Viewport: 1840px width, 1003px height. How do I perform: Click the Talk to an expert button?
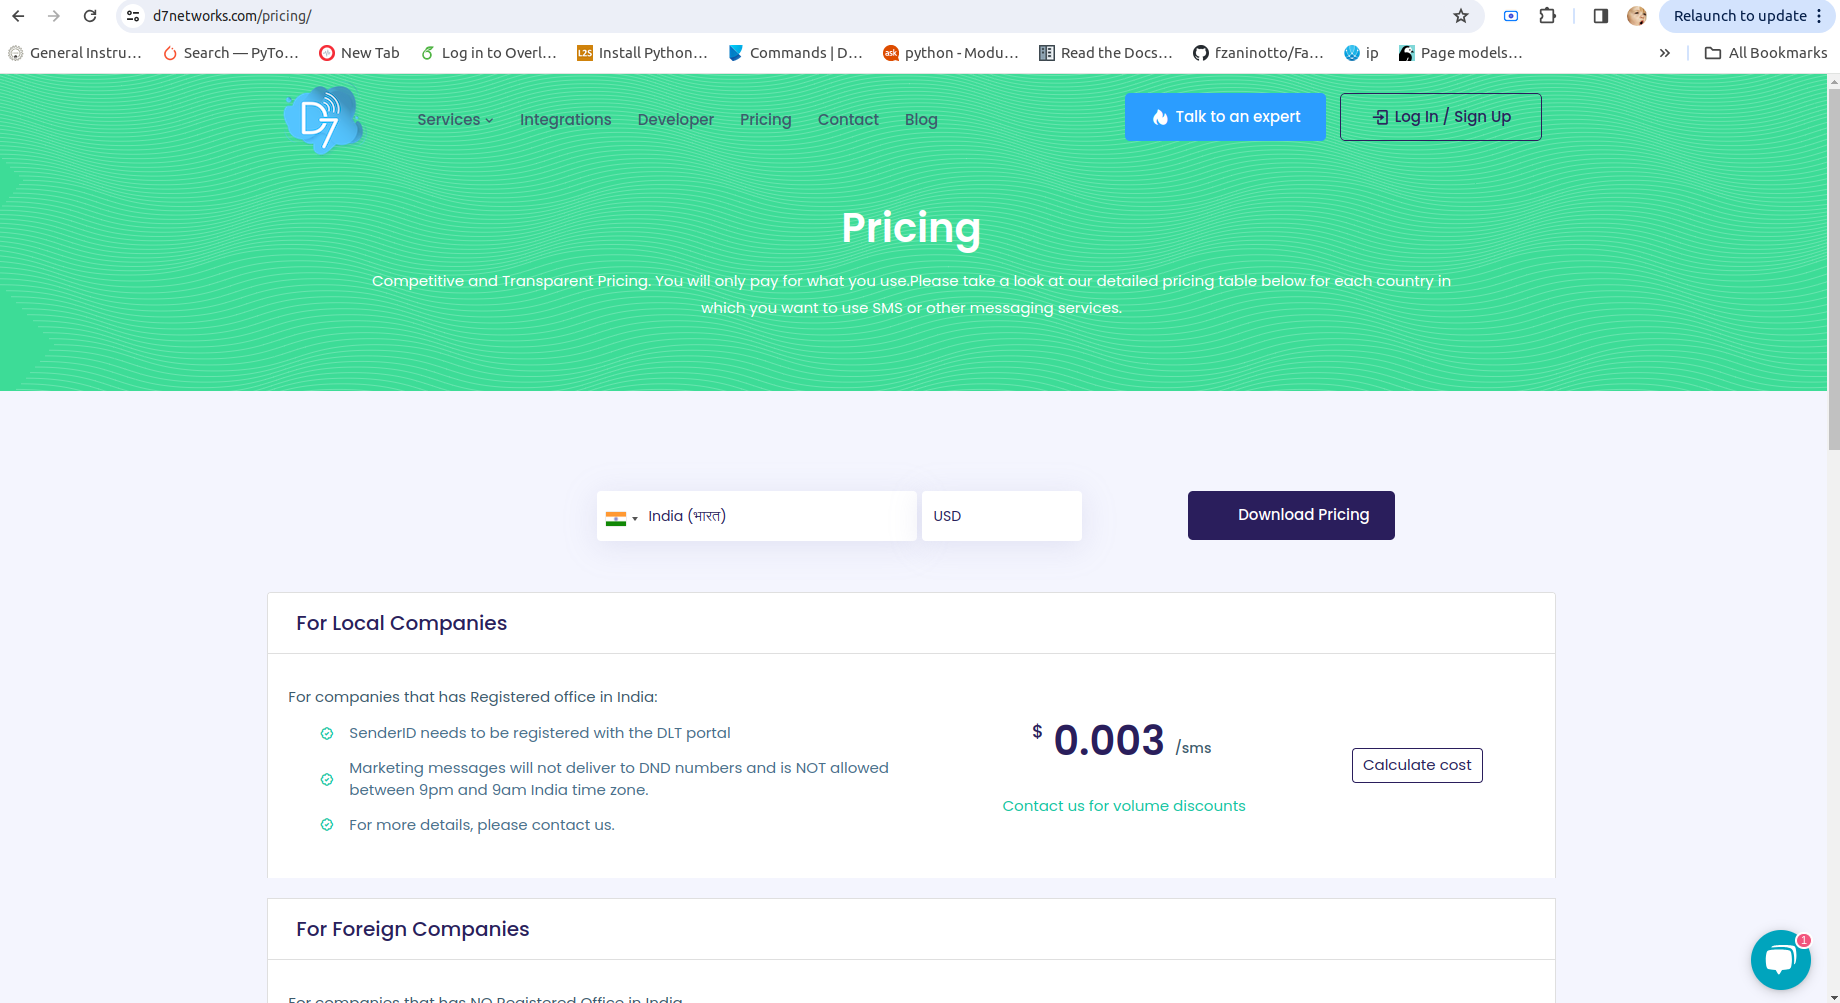(1225, 117)
